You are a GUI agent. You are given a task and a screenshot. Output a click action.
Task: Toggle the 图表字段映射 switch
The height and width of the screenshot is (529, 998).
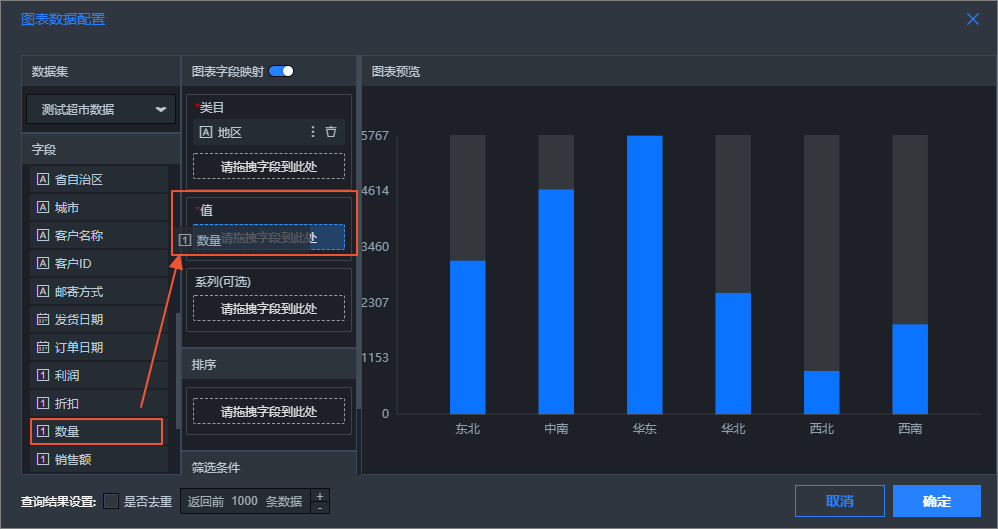tap(281, 71)
